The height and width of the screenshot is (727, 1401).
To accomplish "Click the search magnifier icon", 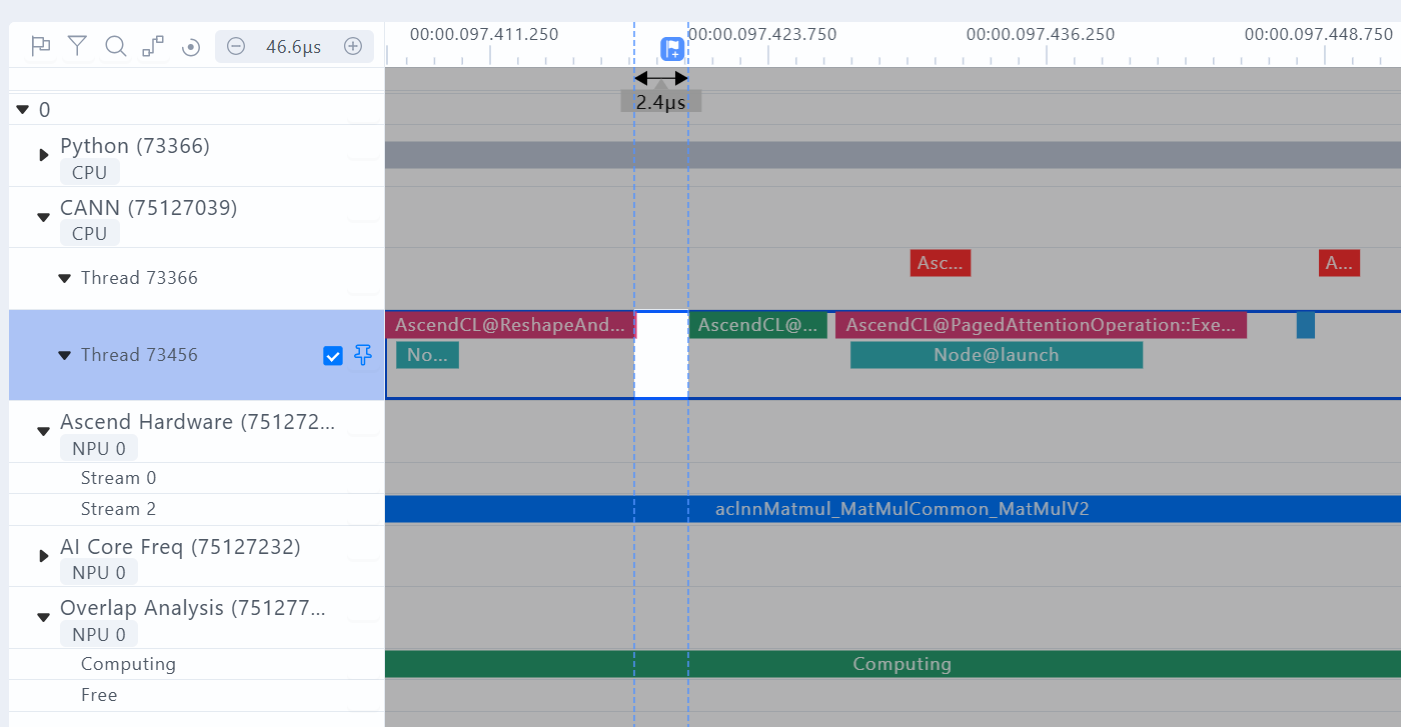I will pos(116,46).
